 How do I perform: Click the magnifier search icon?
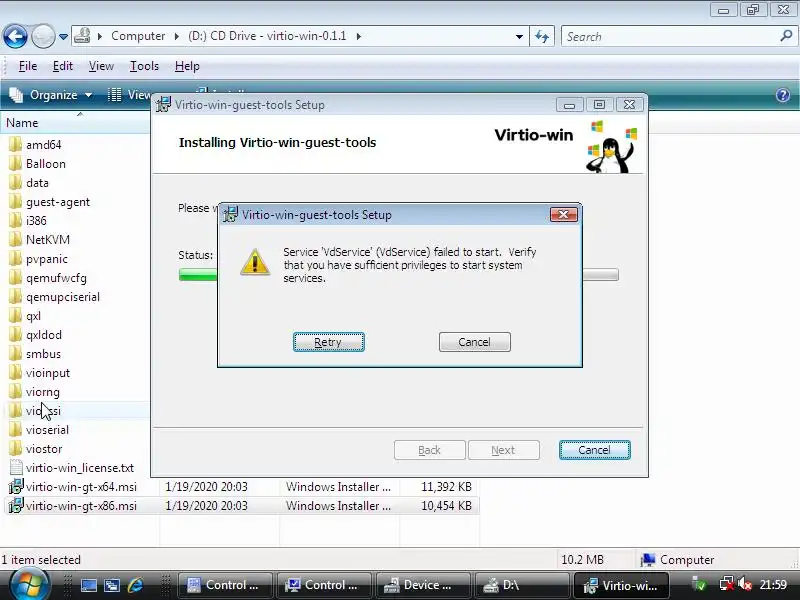(786, 36)
